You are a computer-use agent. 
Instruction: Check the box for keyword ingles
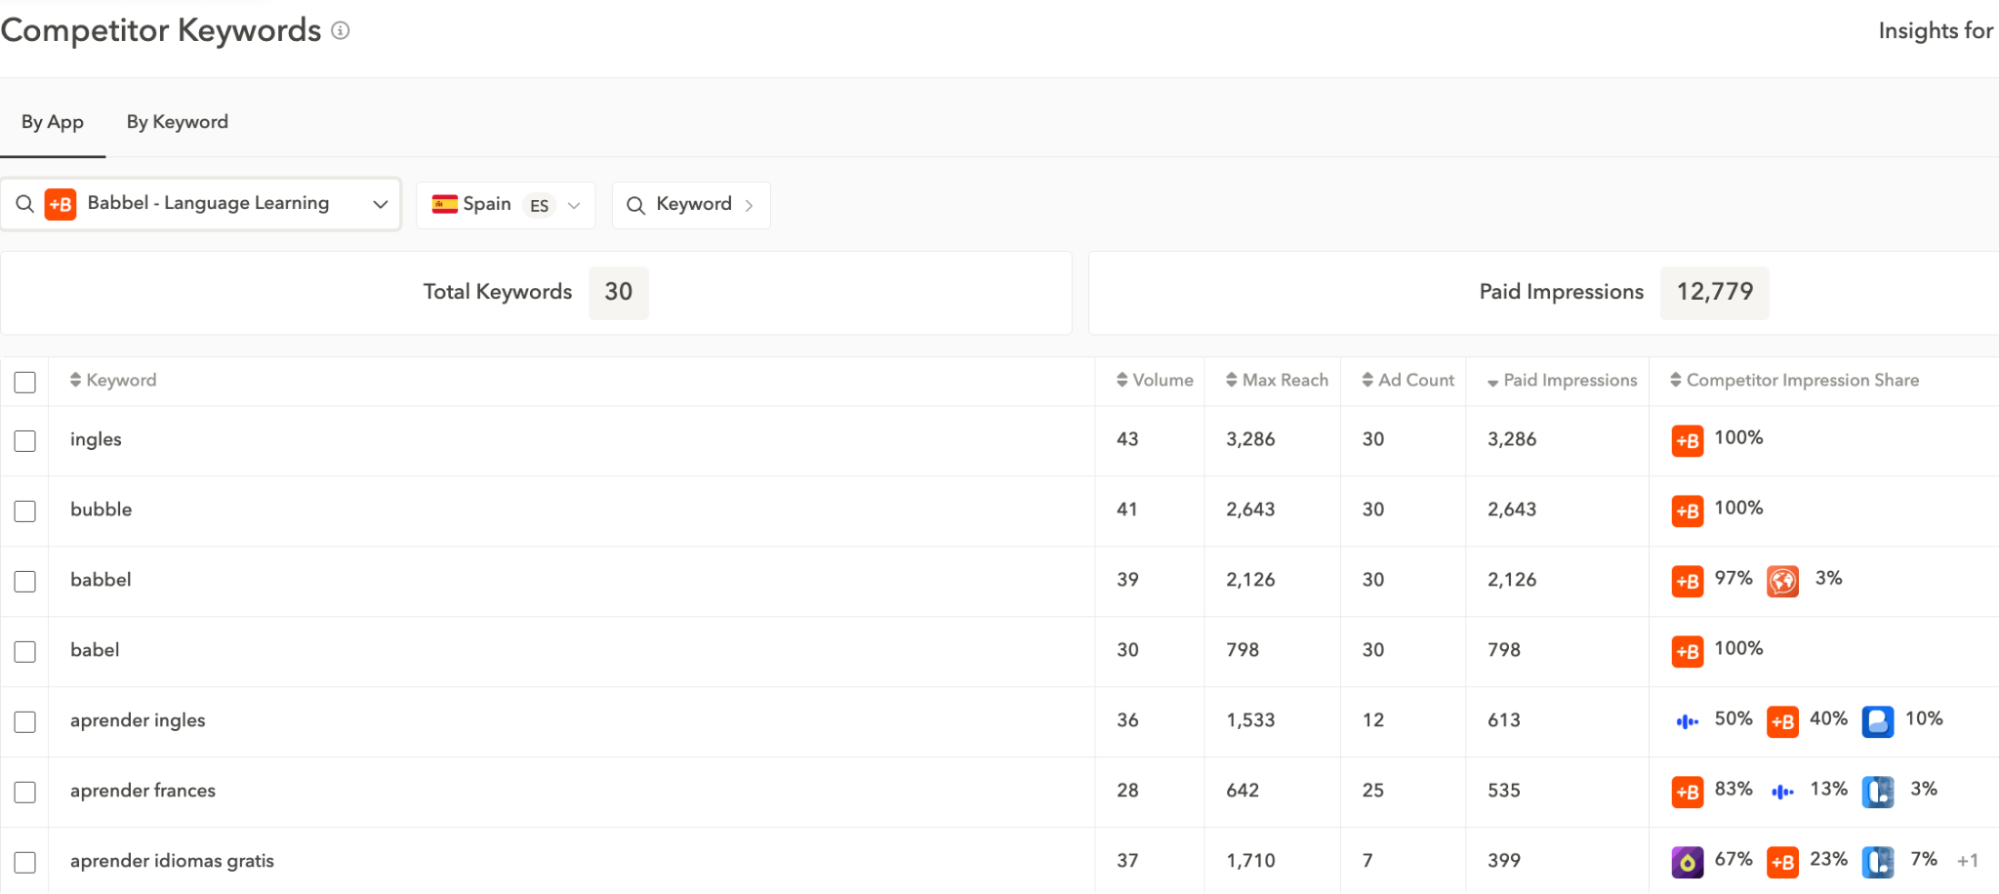[25, 441]
